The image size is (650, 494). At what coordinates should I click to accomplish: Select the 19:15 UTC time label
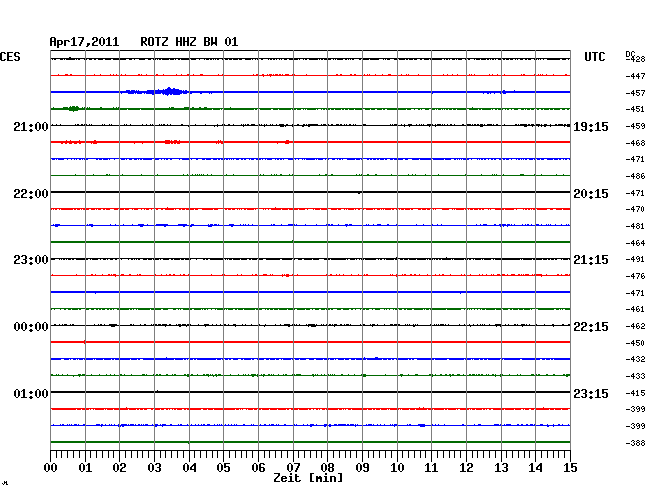591,126
